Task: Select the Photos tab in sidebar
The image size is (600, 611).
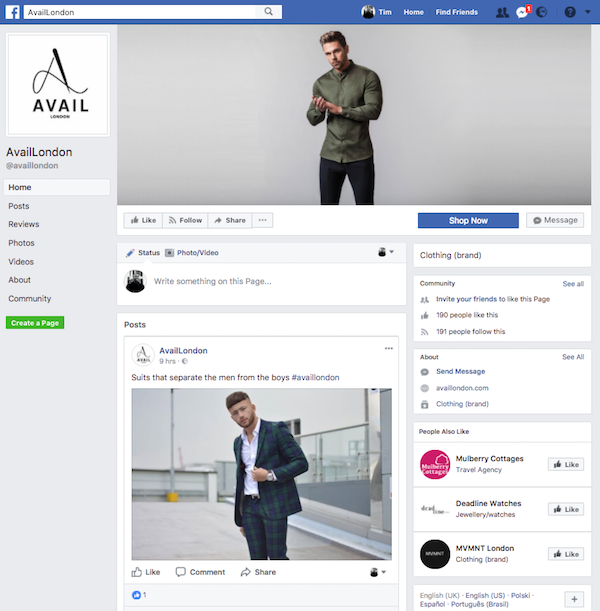Action: pos(21,243)
